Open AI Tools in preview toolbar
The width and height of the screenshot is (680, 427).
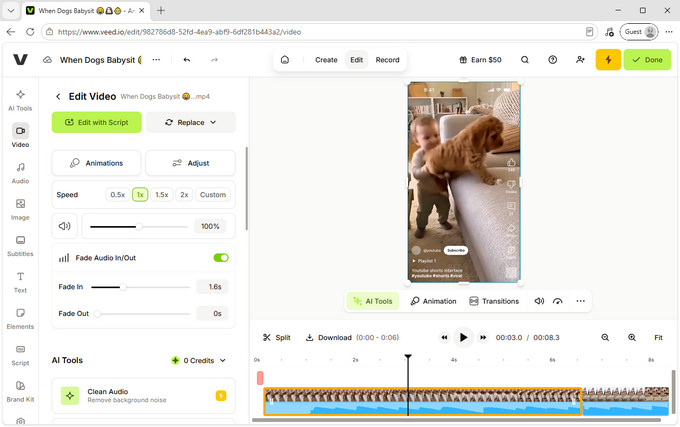click(x=373, y=301)
